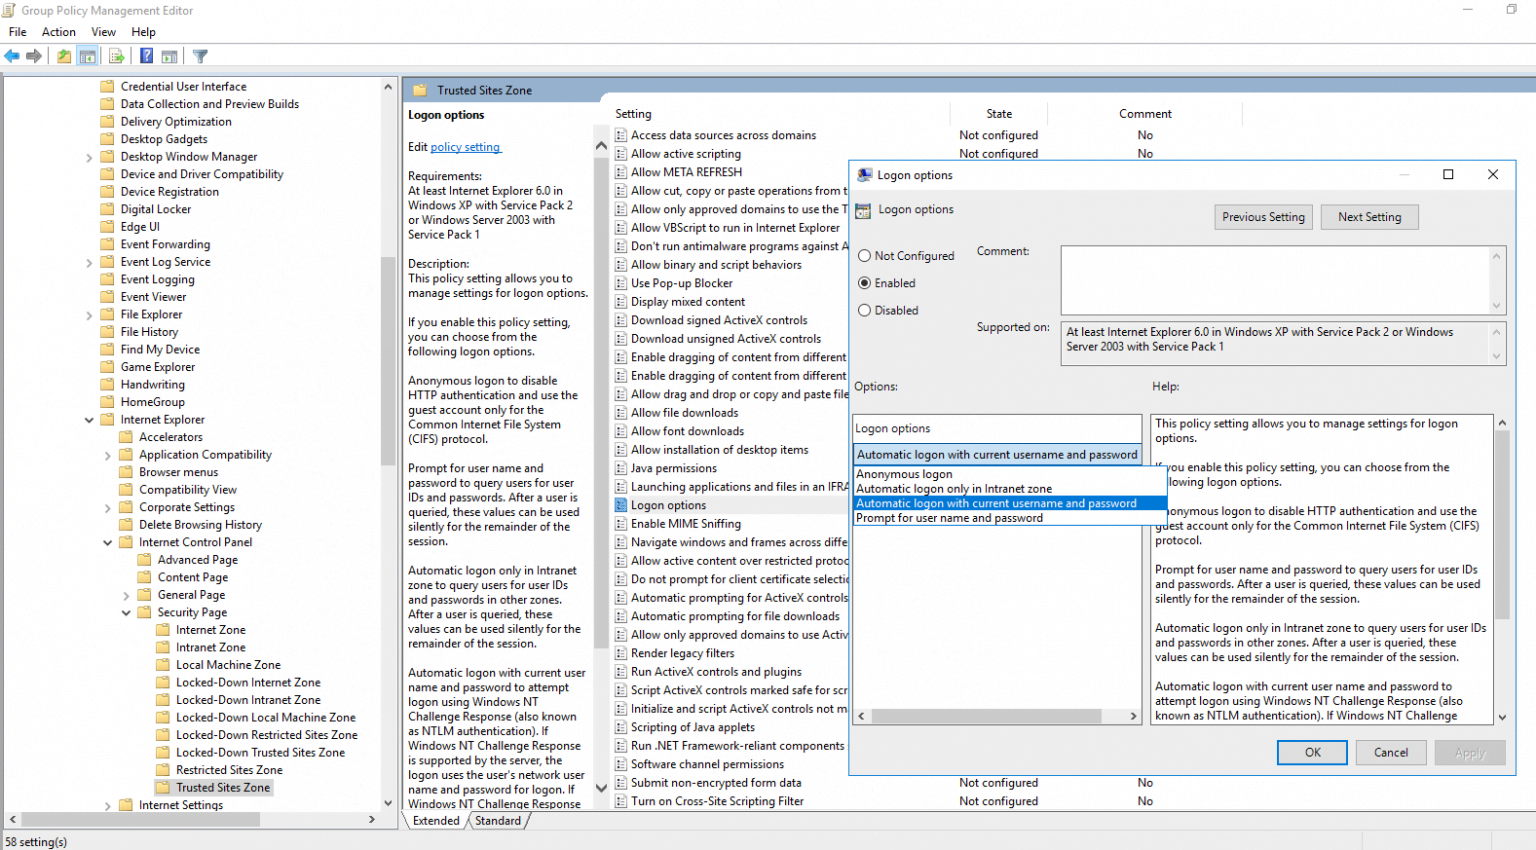
Task: Click the Next Setting button
Action: pyautogui.click(x=1369, y=217)
